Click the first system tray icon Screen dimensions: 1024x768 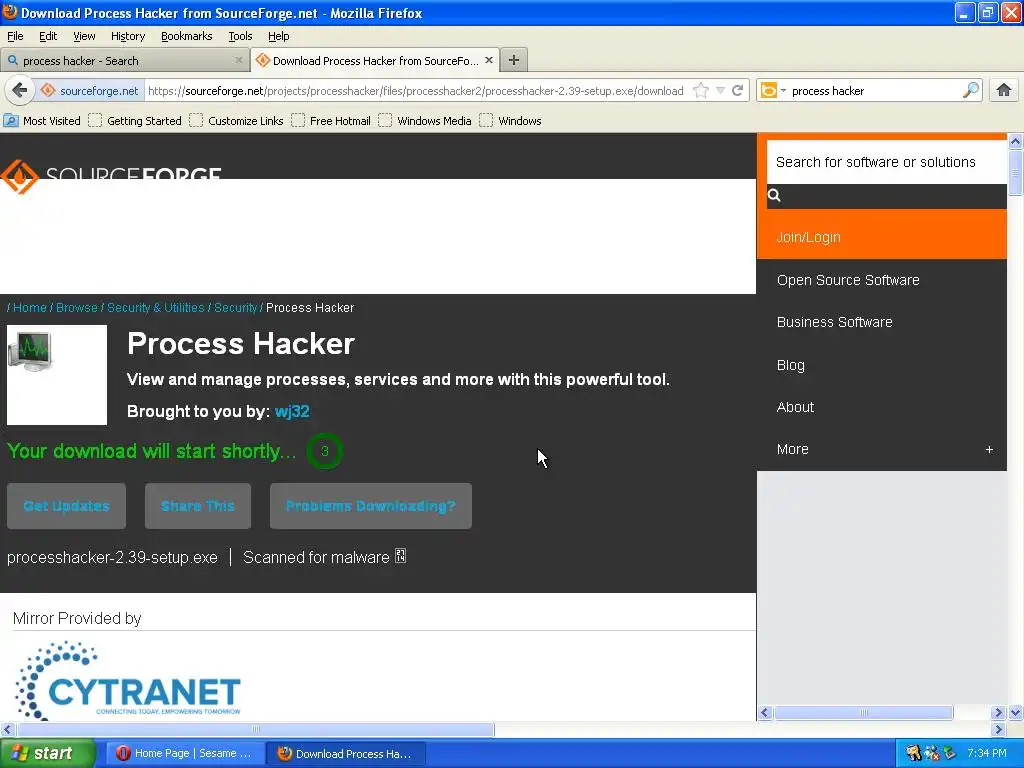(x=913, y=753)
